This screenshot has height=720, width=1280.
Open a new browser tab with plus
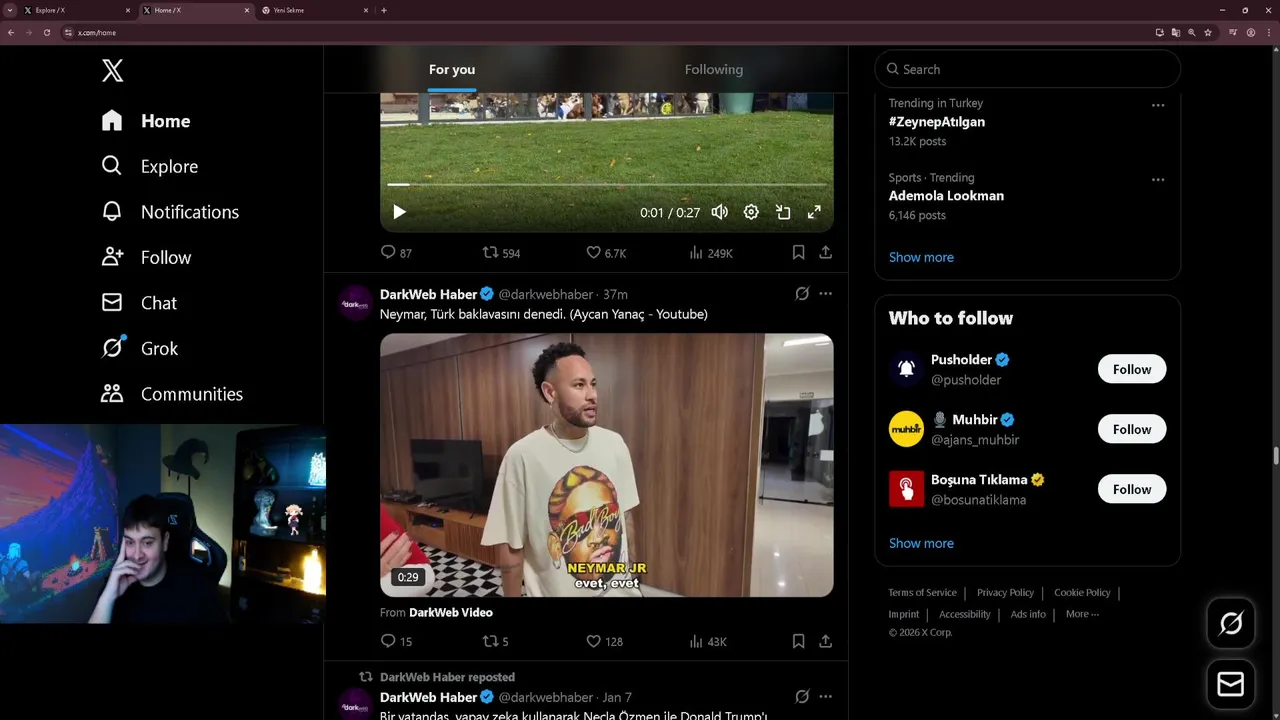coord(384,10)
